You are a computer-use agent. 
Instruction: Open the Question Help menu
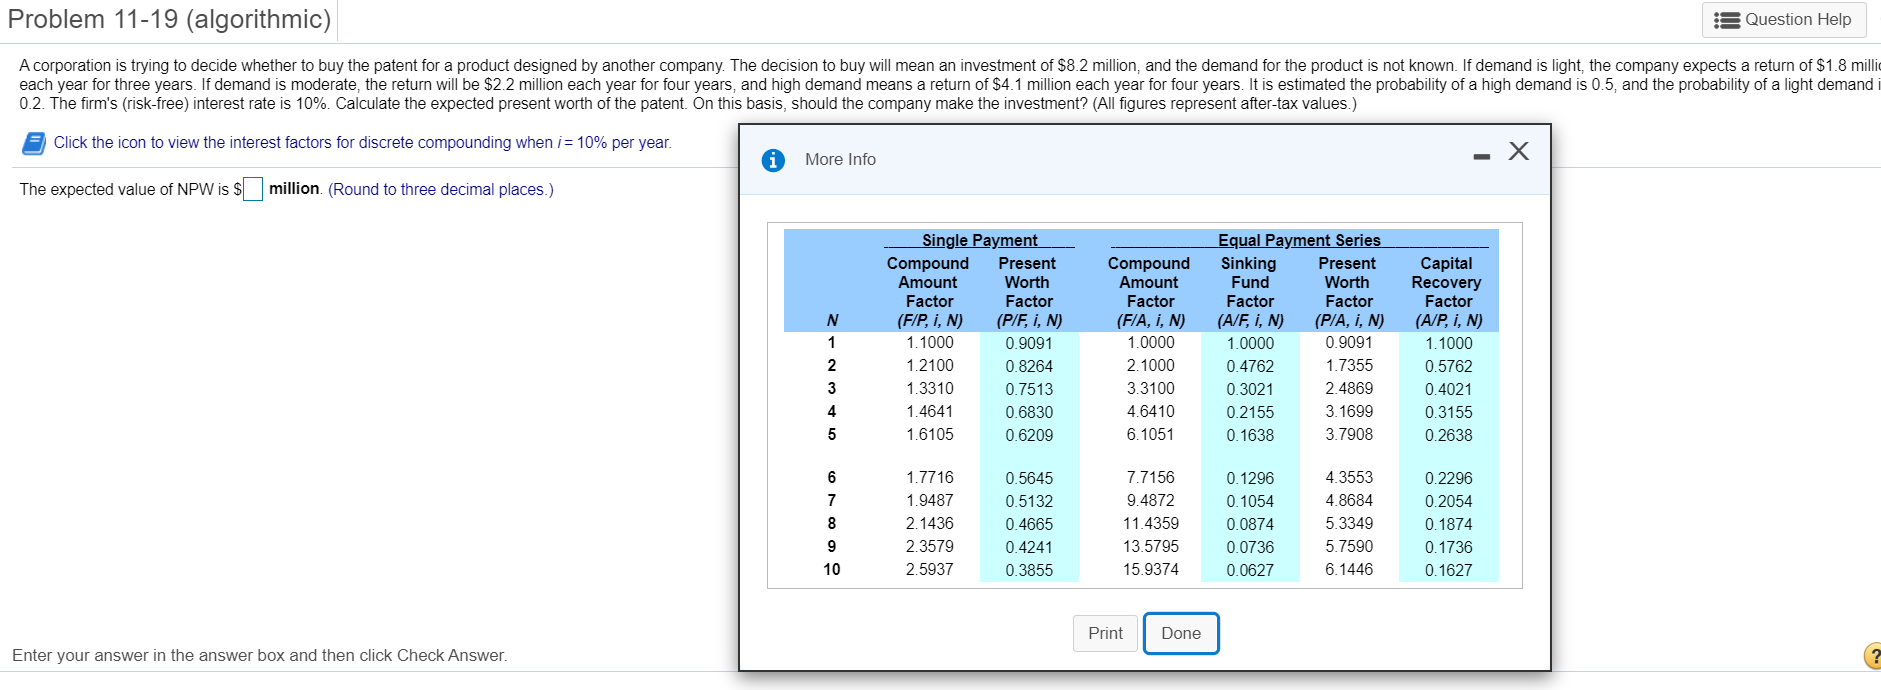click(1783, 19)
